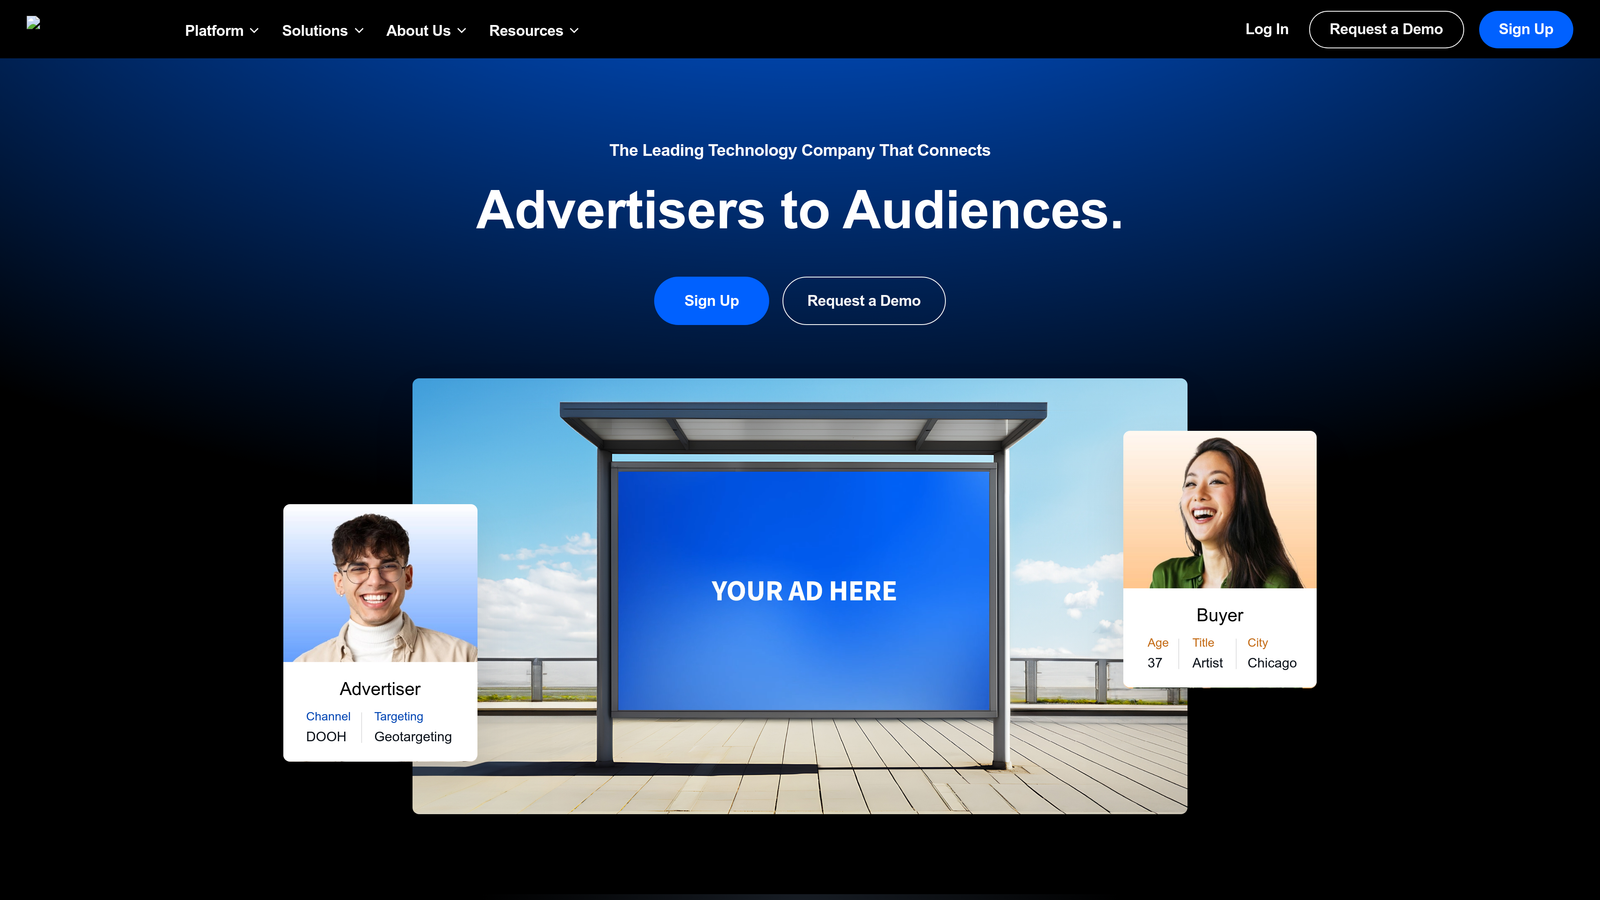Expand the Resources menu chevron
The height and width of the screenshot is (900, 1600).
point(574,31)
